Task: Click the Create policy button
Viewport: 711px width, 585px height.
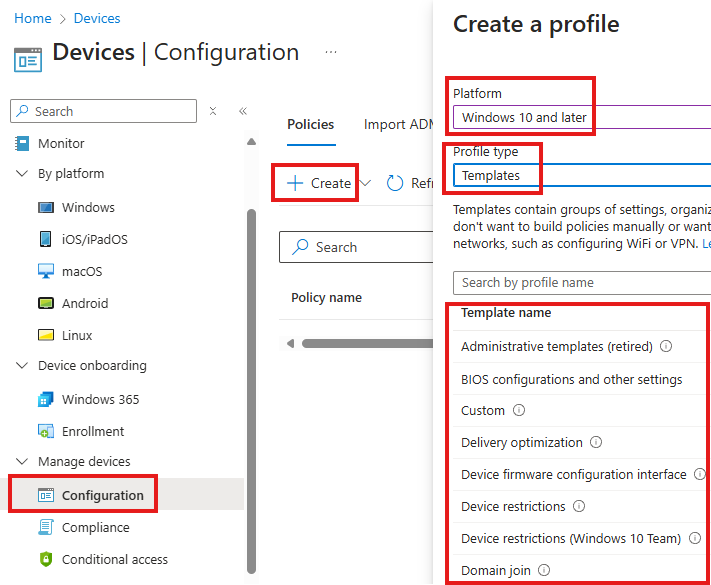Action: (319, 183)
